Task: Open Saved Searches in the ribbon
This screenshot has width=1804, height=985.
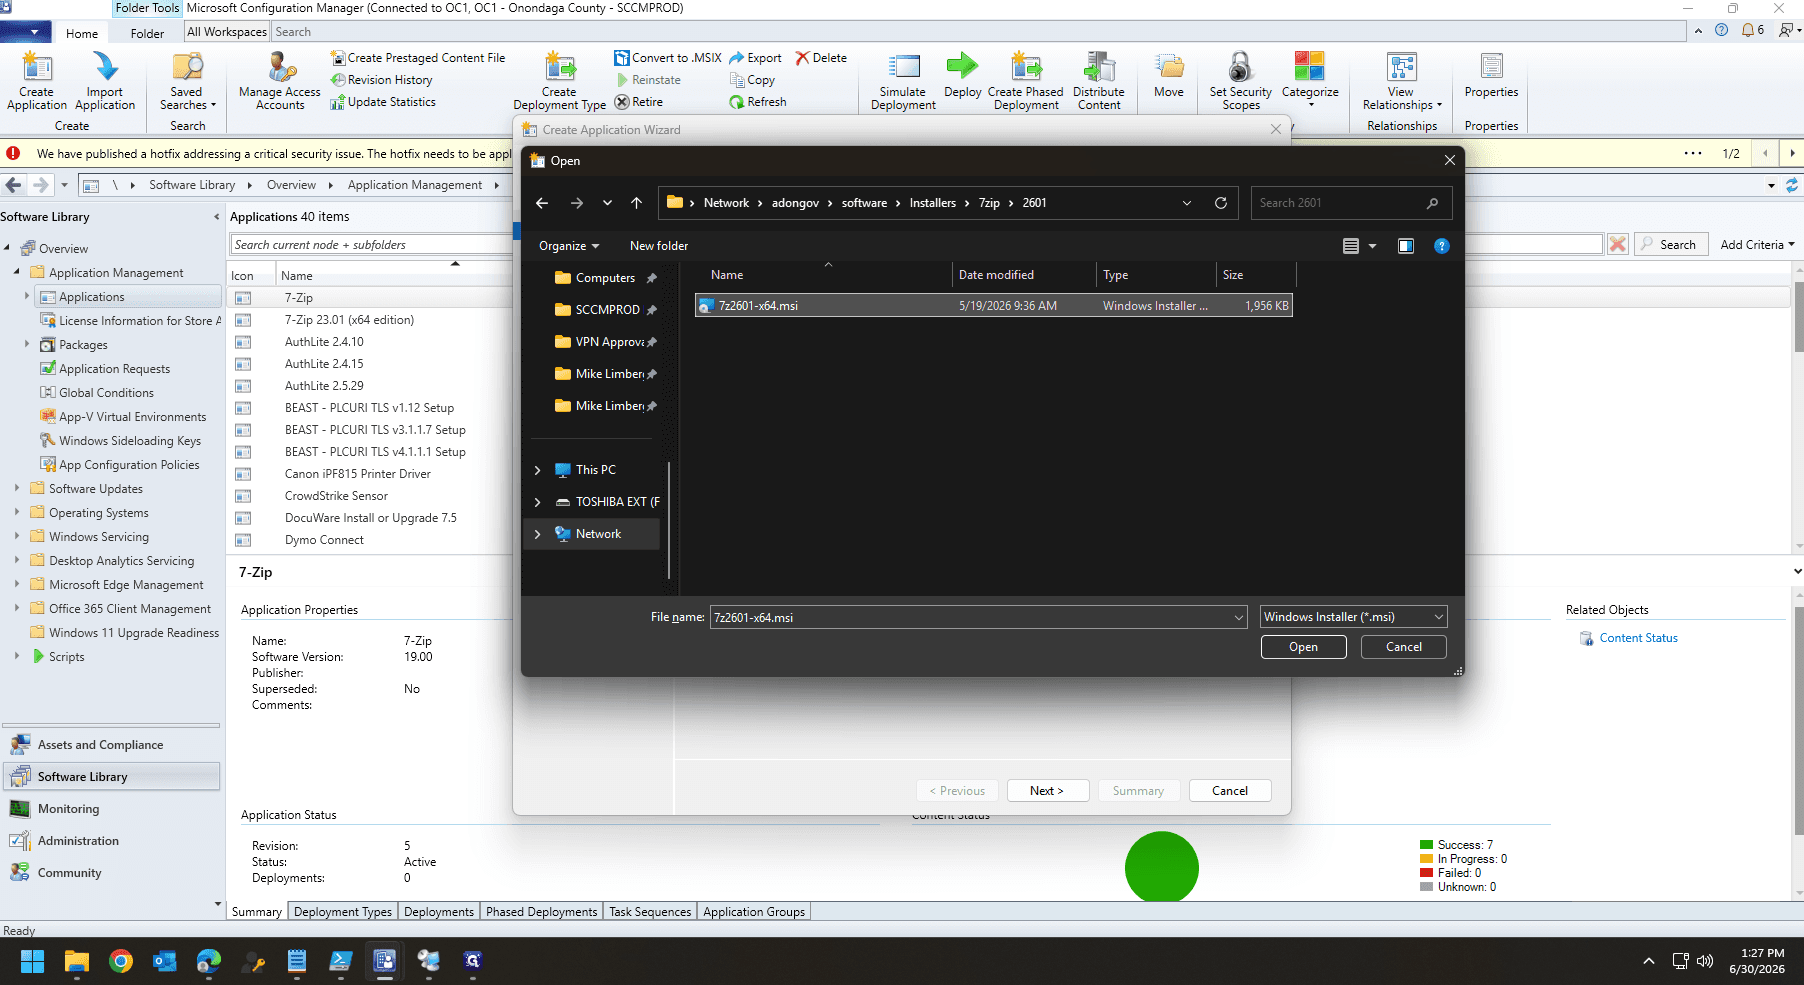Action: 187,81
